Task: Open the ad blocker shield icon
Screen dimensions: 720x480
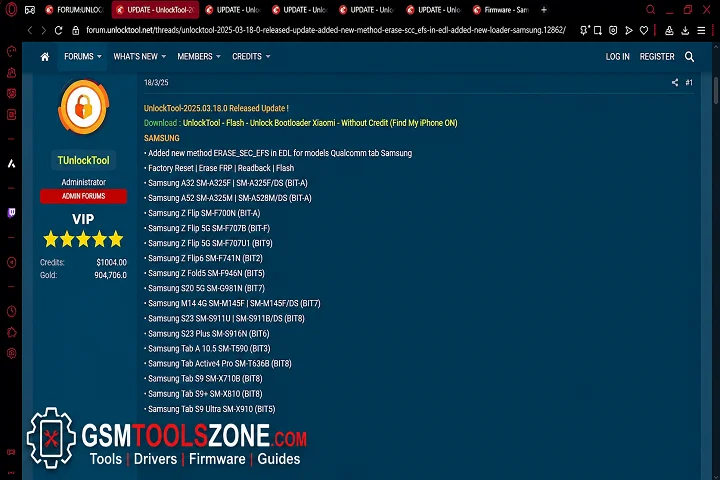Action: [613, 30]
